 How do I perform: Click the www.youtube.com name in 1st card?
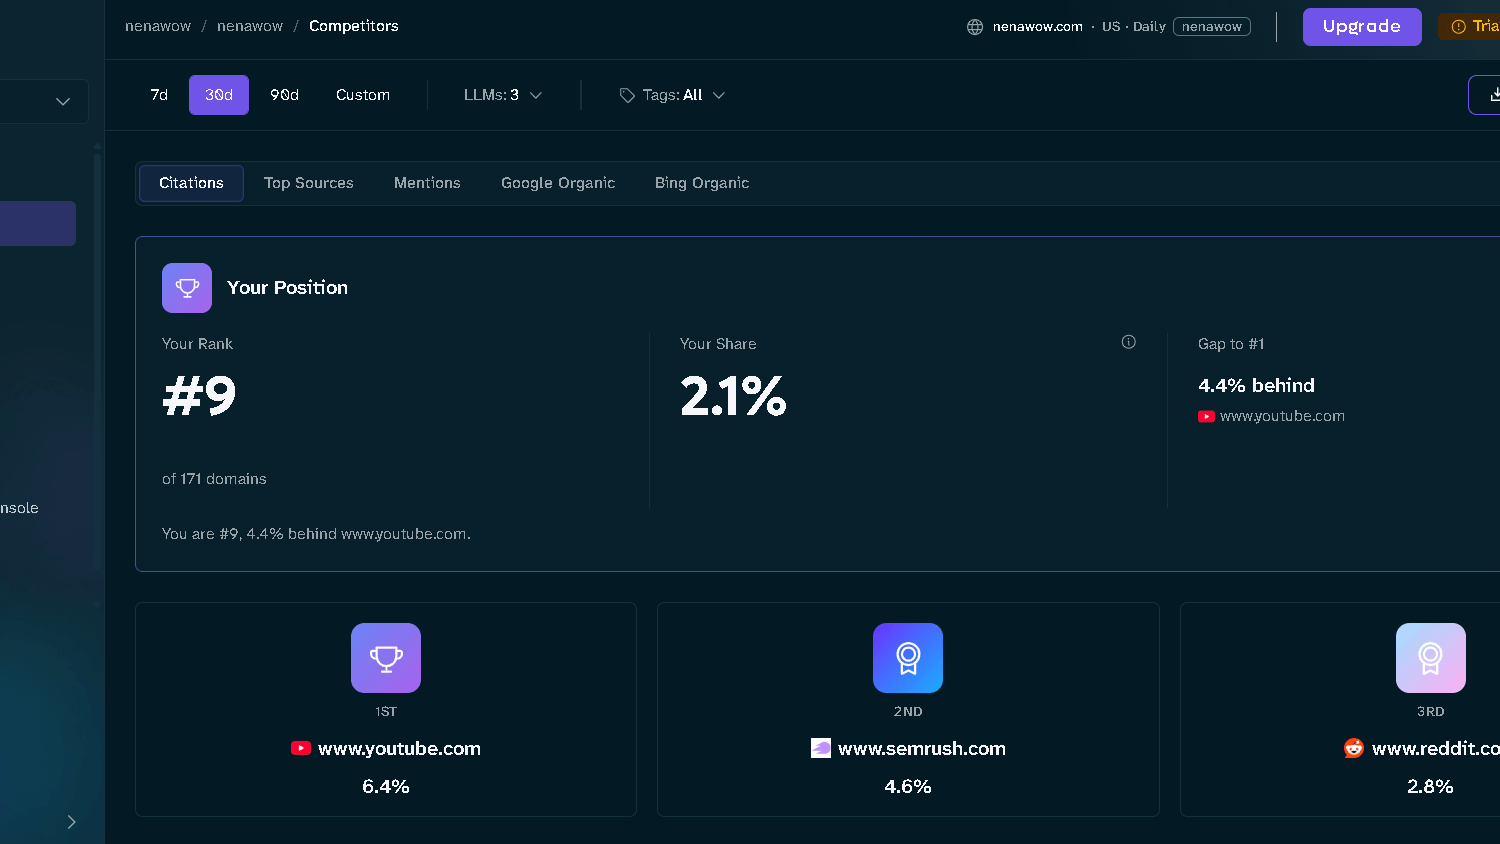pos(399,748)
